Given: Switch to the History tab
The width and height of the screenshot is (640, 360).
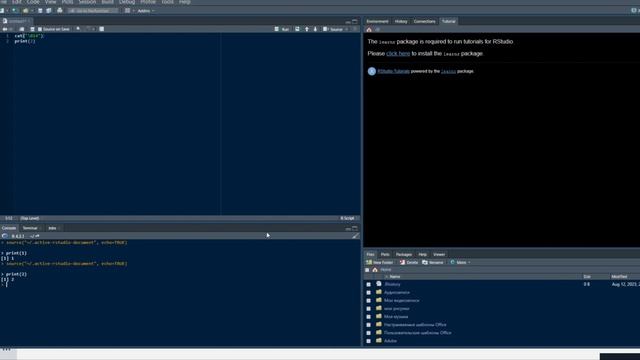Looking at the screenshot, I should (401, 21).
